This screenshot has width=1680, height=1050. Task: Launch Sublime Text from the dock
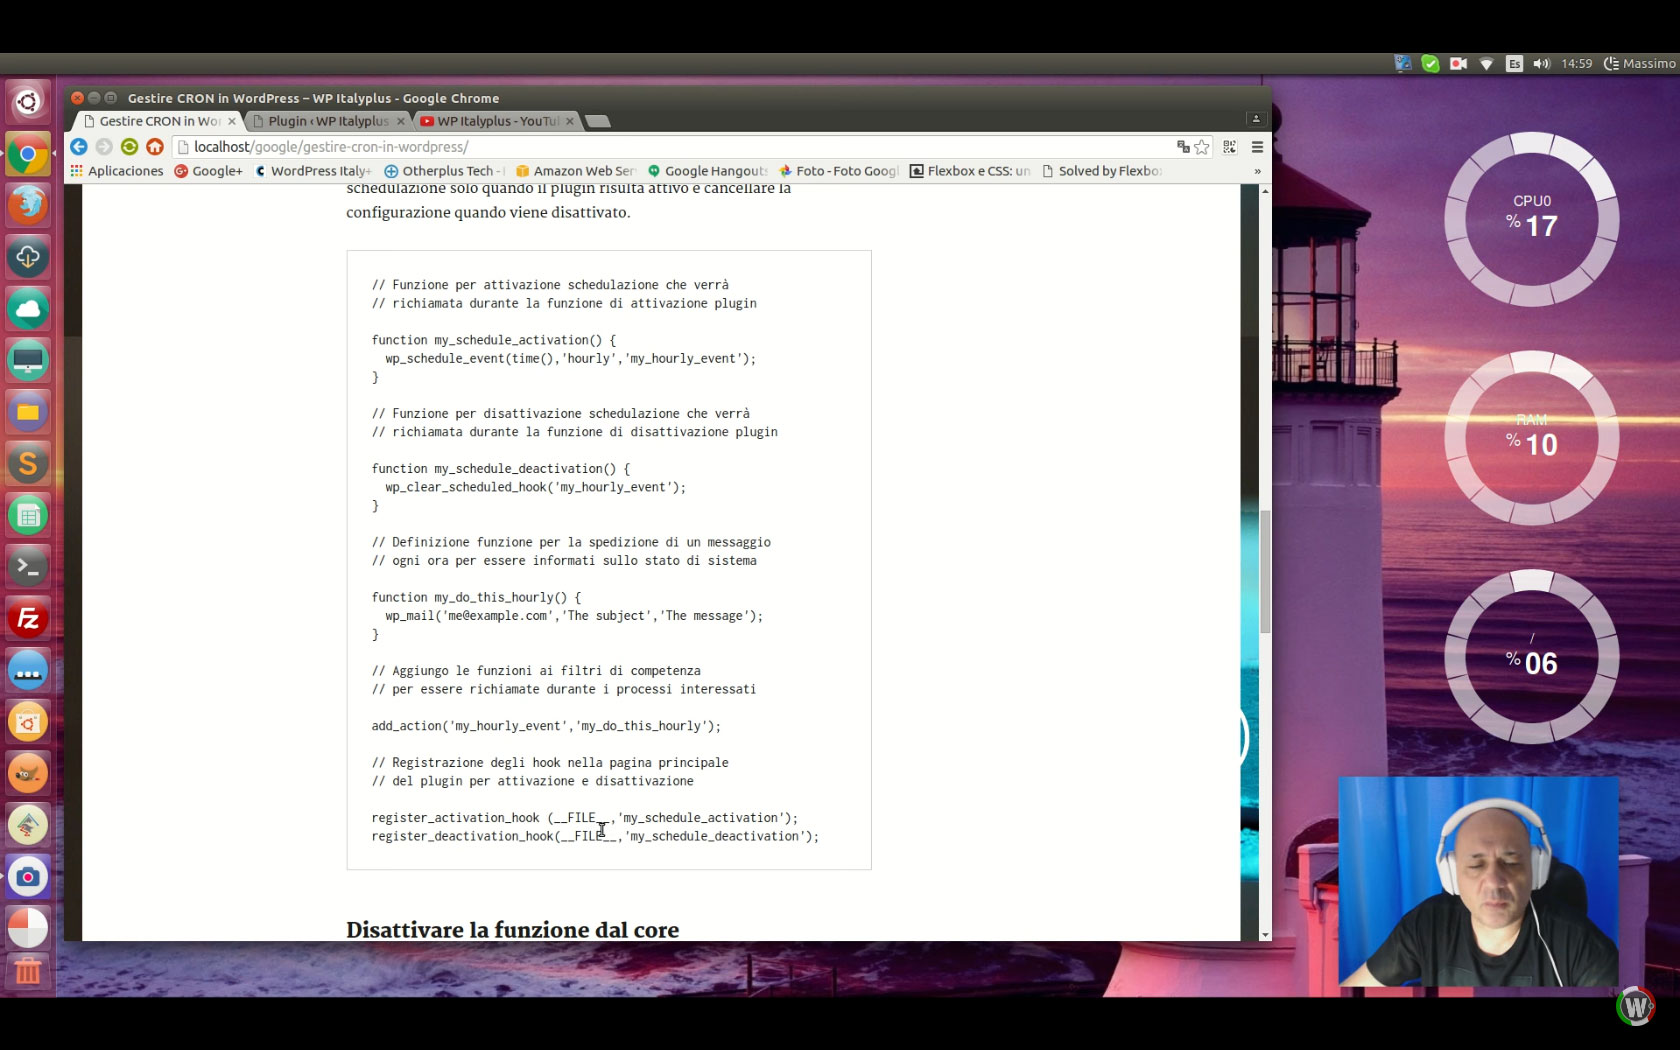pyautogui.click(x=28, y=464)
